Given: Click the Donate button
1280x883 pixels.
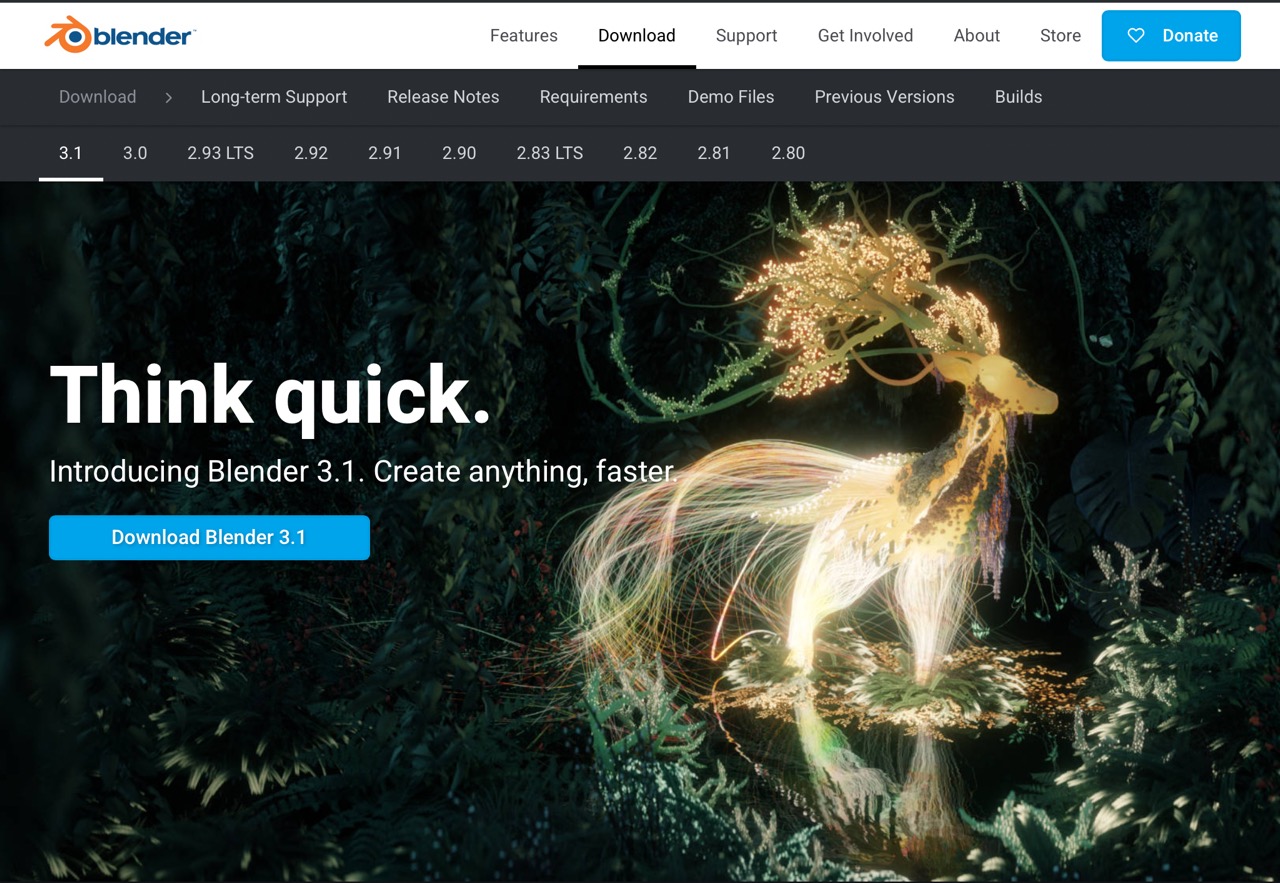Looking at the screenshot, I should (x=1171, y=35).
